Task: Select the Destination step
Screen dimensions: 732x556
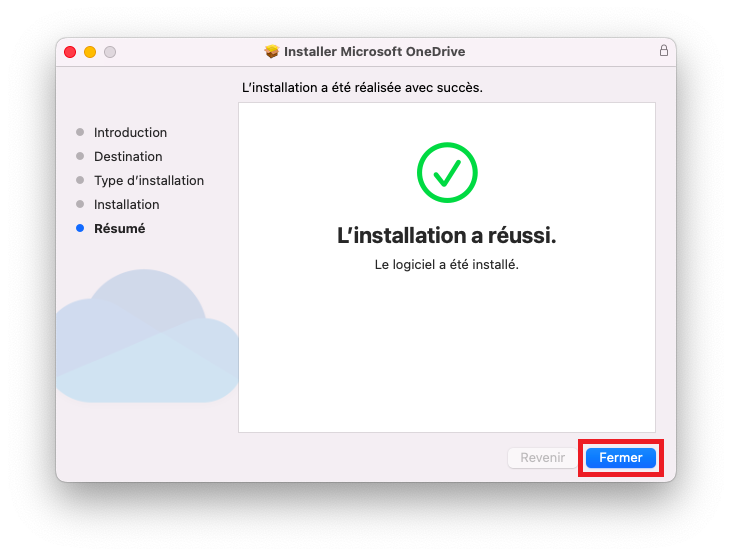Action: 128,156
